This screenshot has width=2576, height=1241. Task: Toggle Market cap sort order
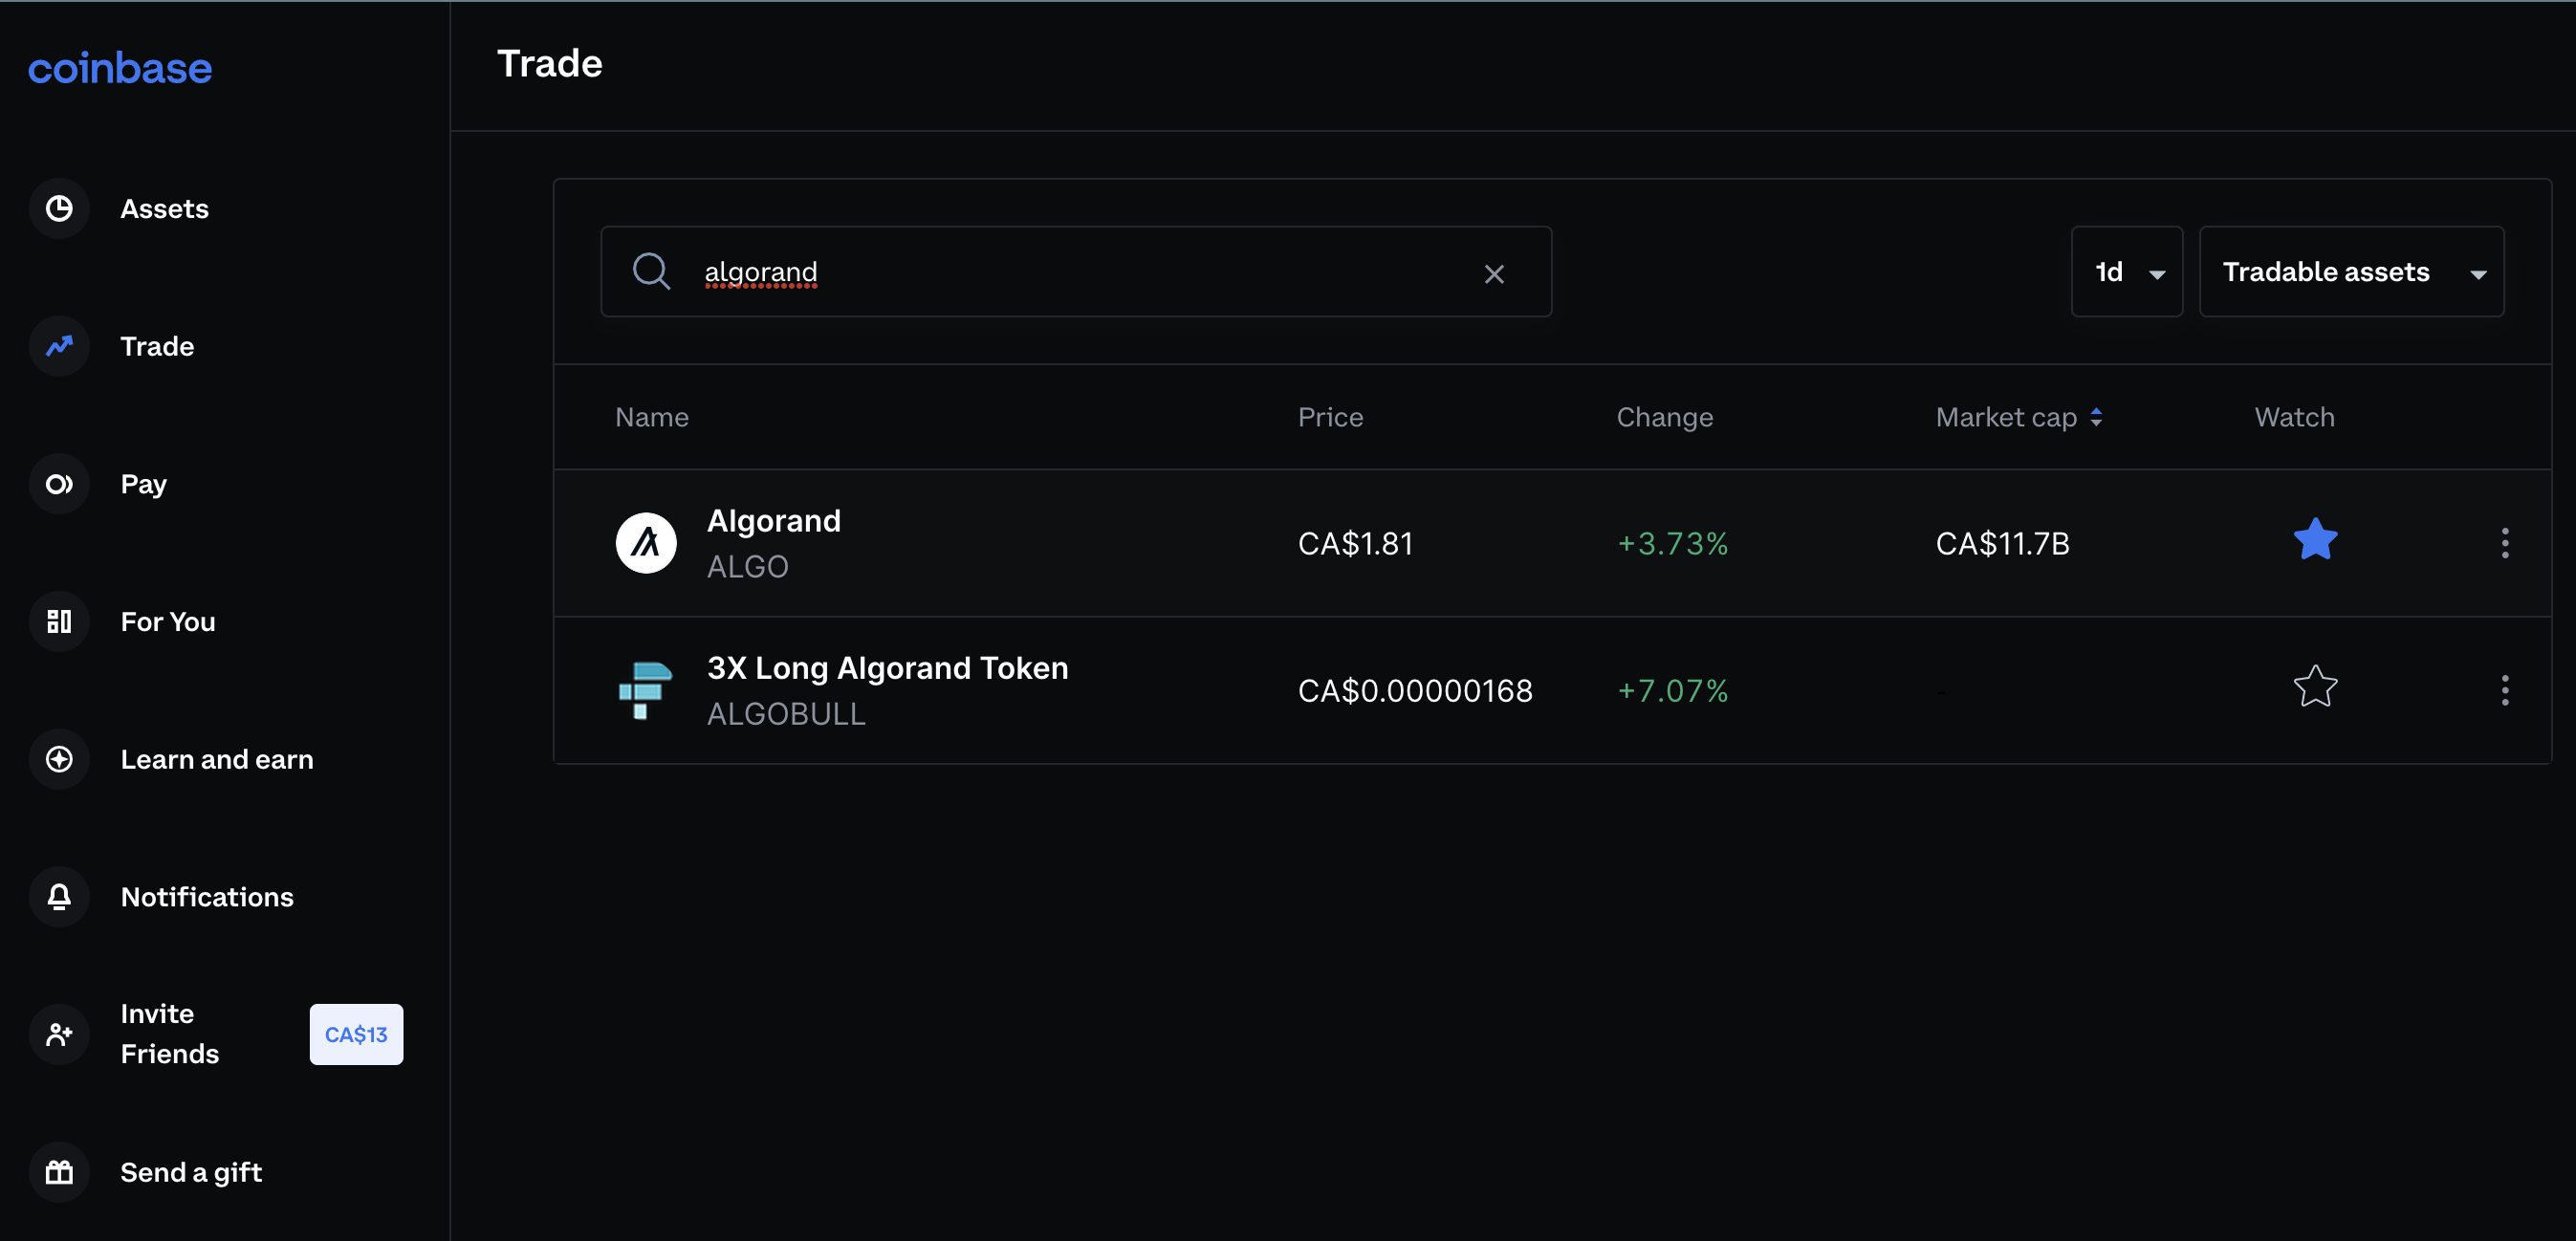(2097, 417)
